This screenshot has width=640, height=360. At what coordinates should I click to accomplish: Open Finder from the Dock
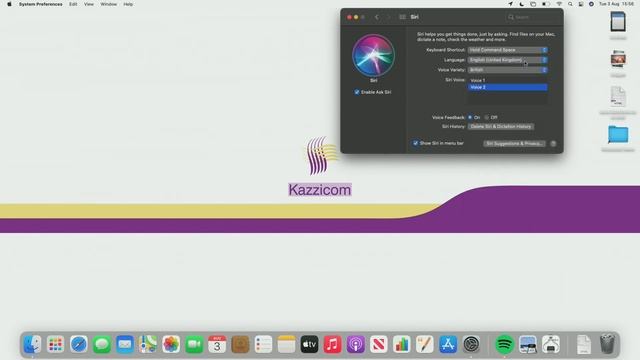pyautogui.click(x=32, y=344)
